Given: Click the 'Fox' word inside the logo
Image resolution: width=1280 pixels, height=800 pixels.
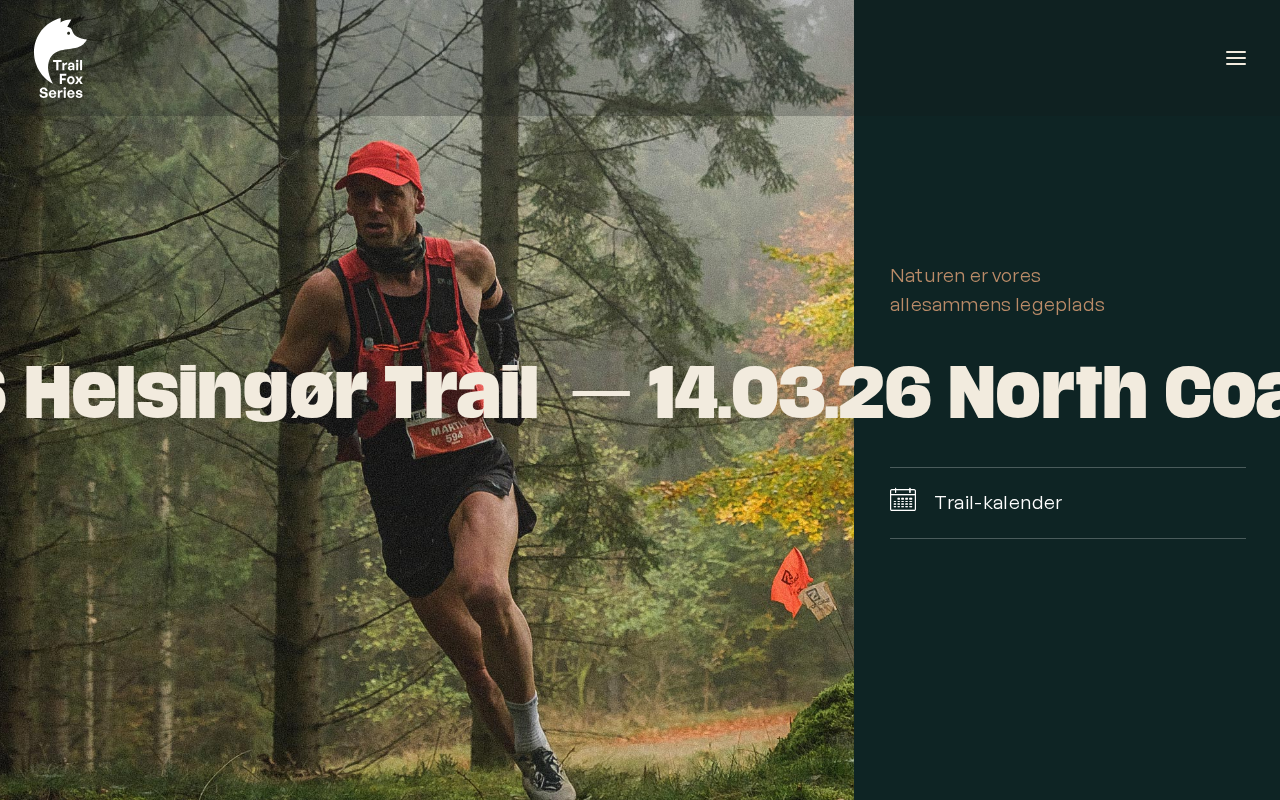Looking at the screenshot, I should [71, 78].
